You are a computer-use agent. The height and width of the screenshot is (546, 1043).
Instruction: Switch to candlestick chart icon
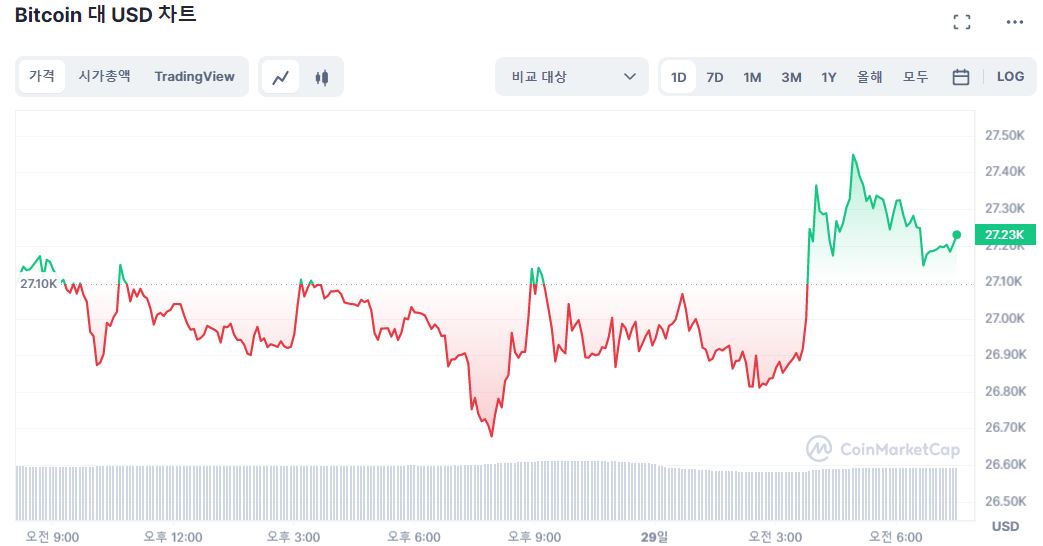tap(322, 77)
